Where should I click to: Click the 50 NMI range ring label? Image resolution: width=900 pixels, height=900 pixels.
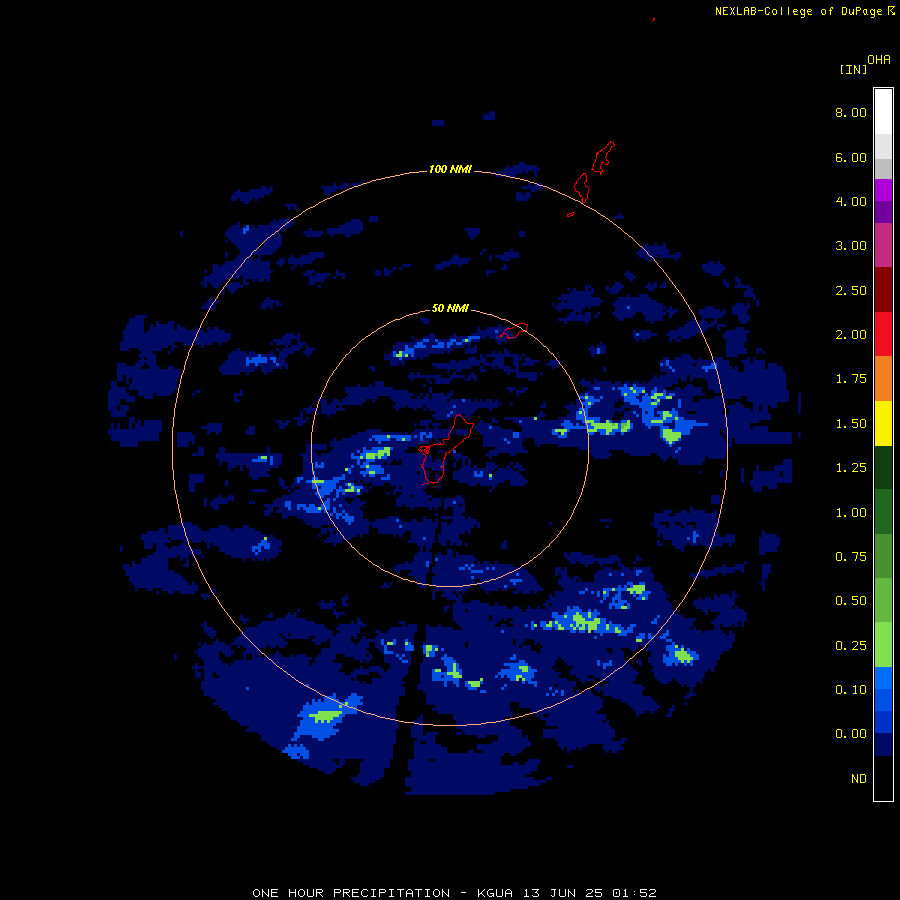point(450,308)
